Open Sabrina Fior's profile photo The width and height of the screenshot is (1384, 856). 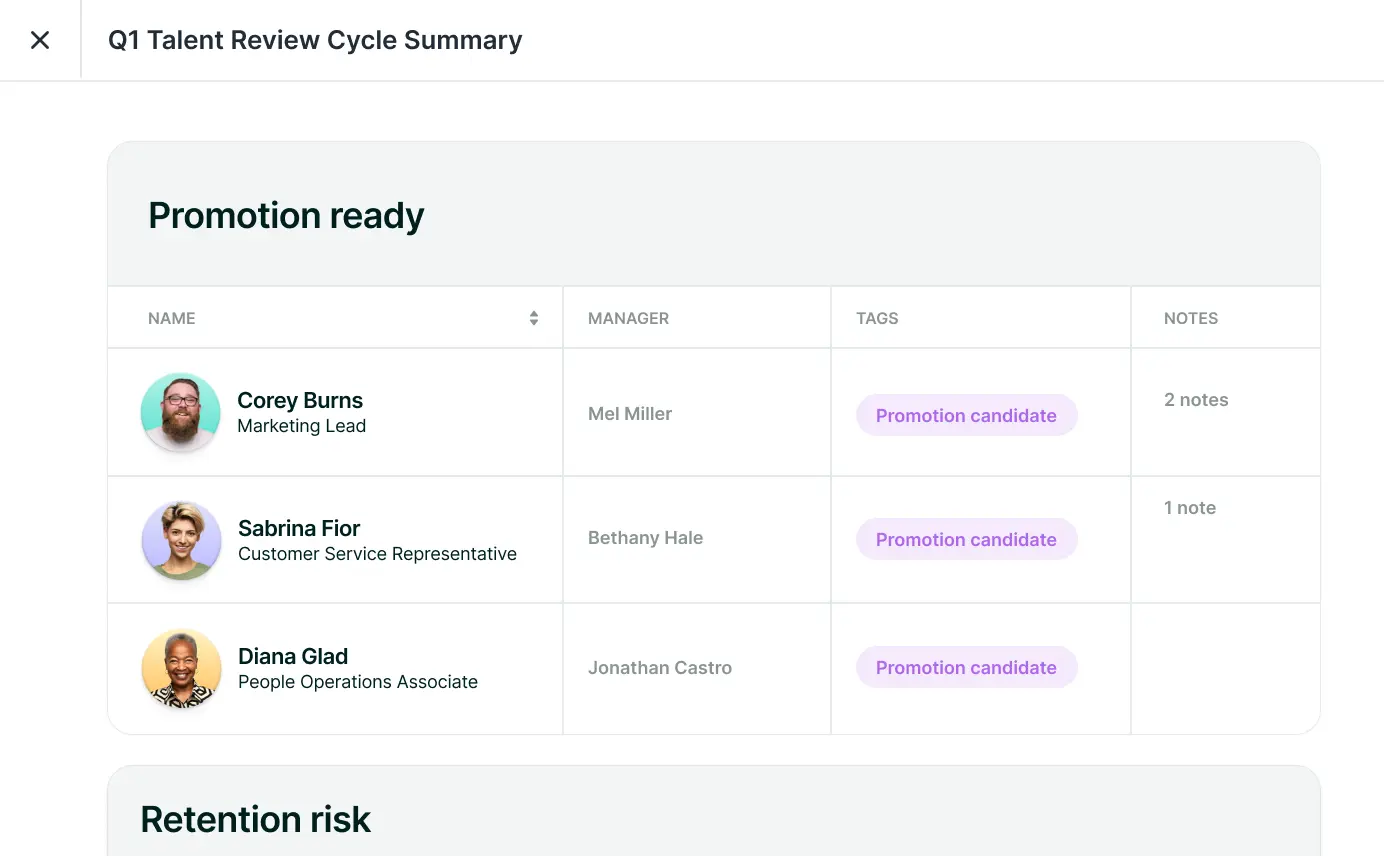click(x=181, y=540)
